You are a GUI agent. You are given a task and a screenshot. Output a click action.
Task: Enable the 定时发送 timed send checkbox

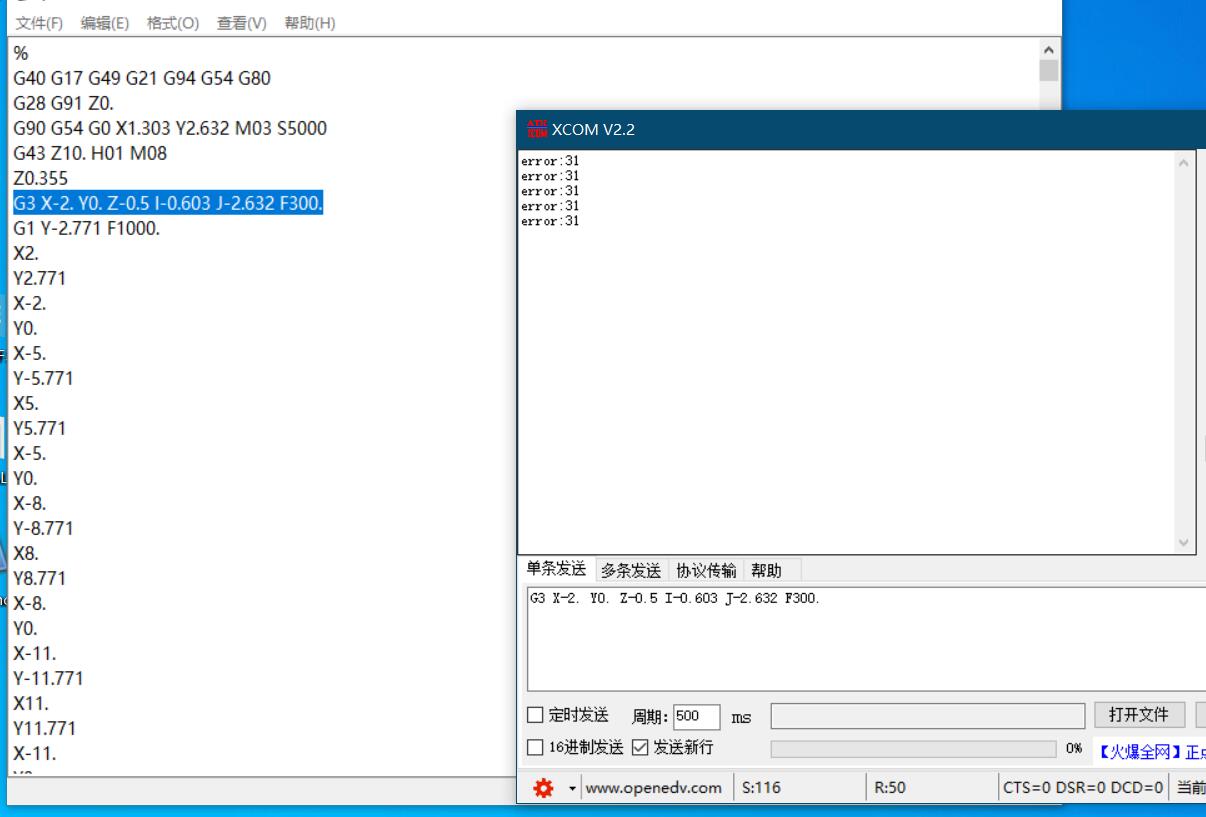click(536, 716)
